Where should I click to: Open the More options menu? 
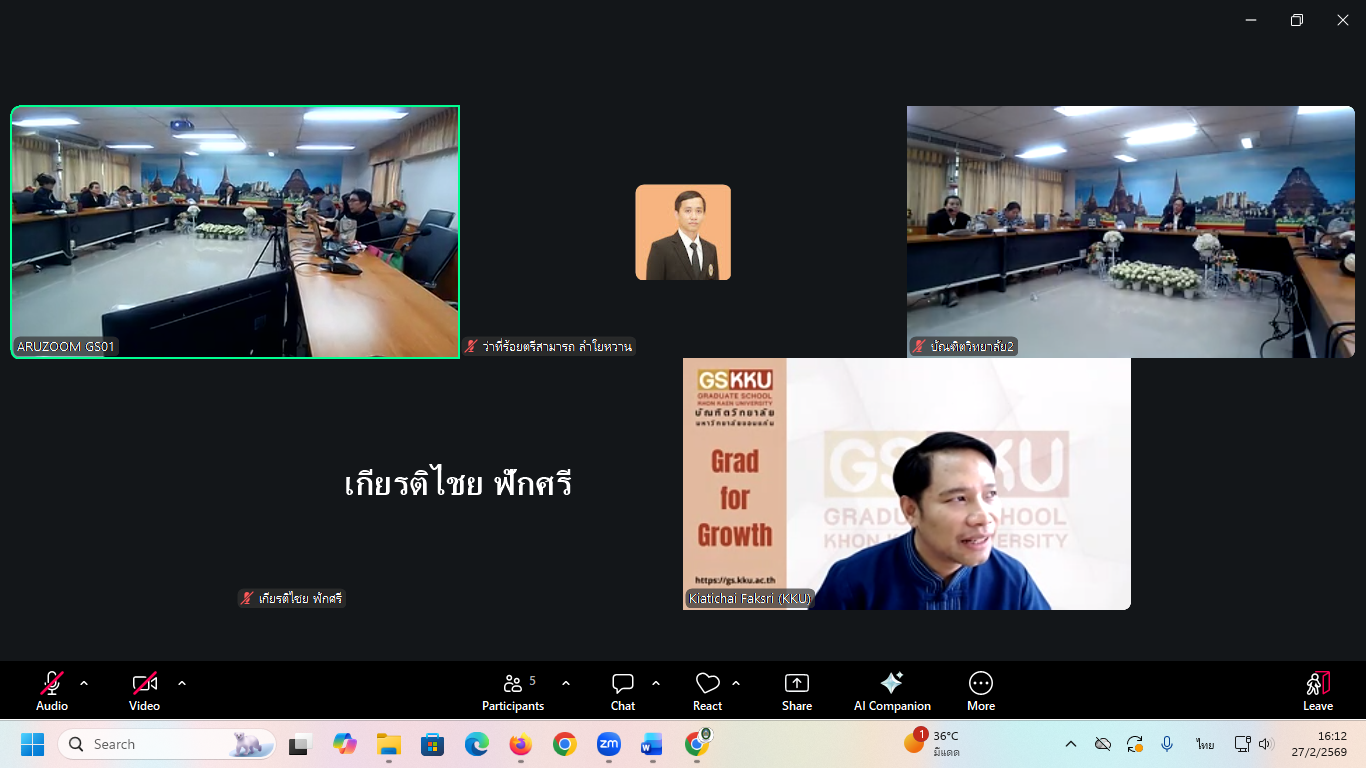(980, 690)
